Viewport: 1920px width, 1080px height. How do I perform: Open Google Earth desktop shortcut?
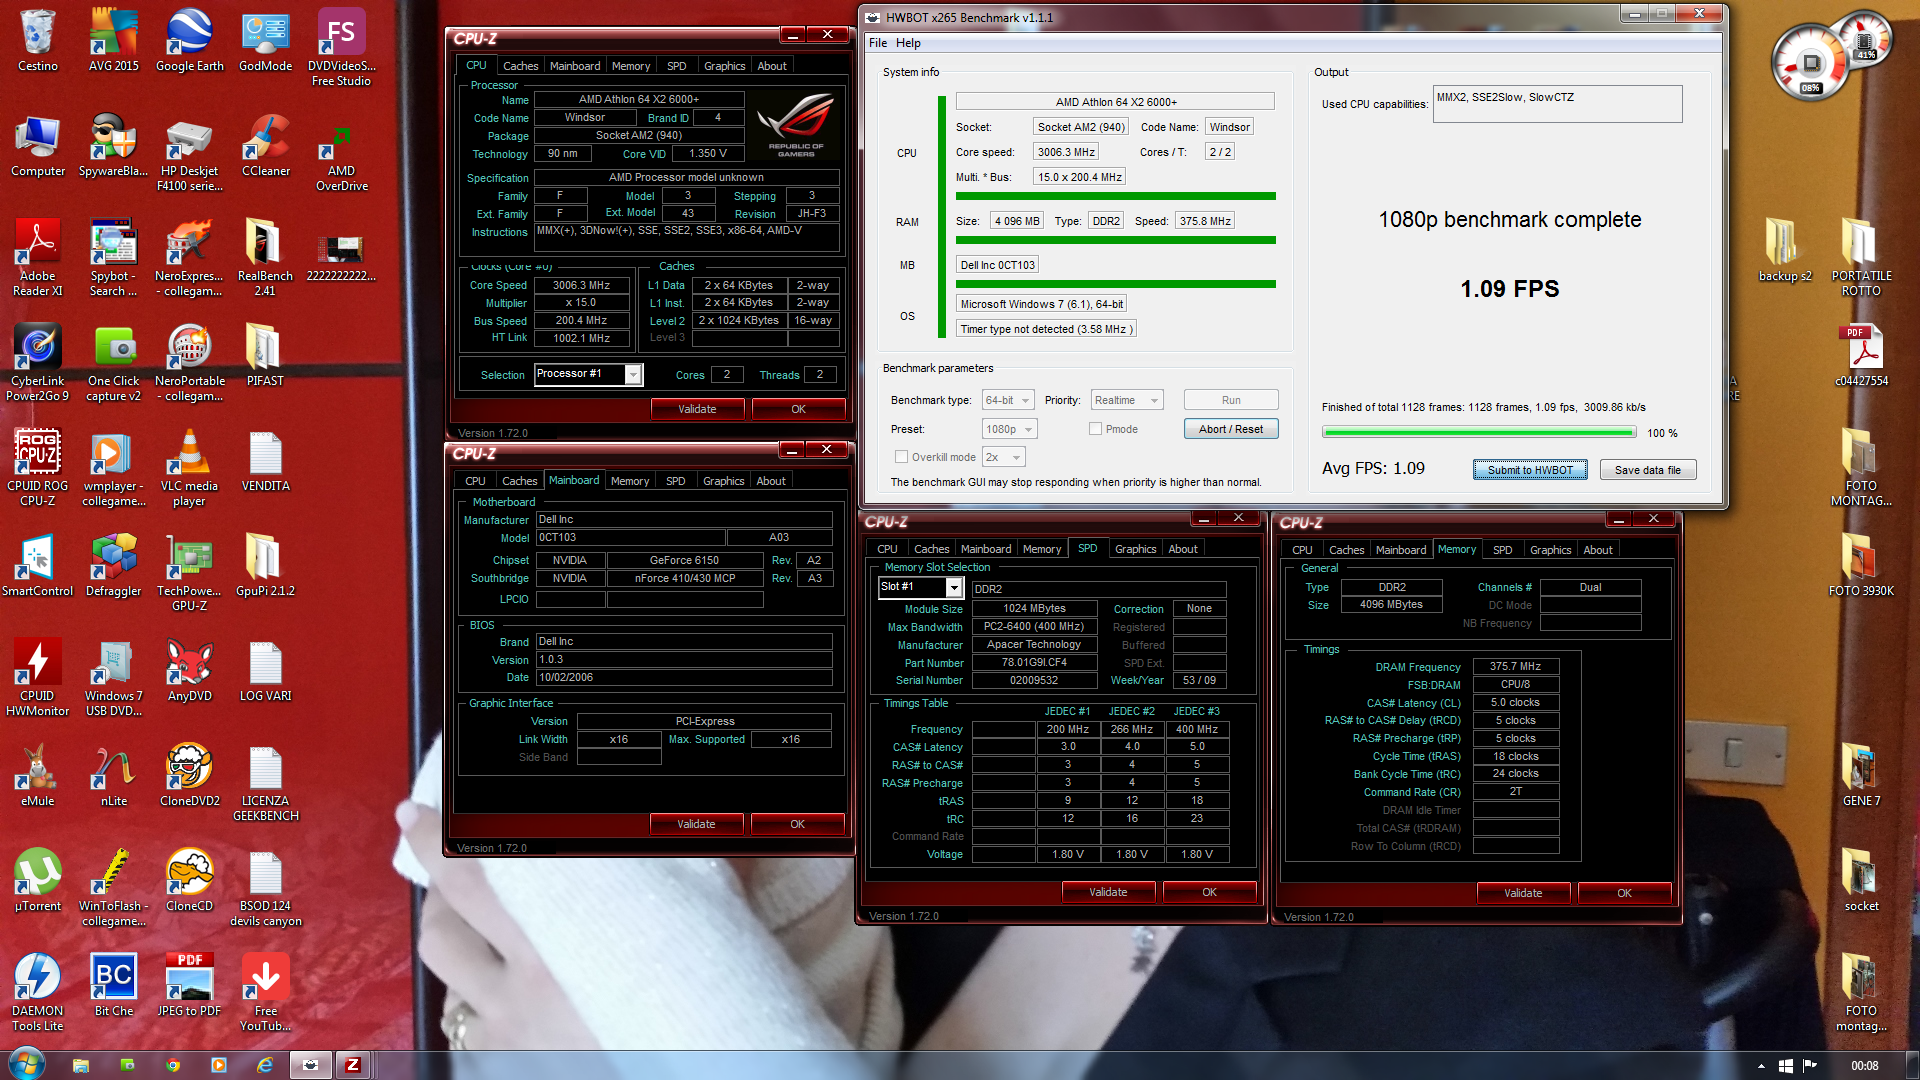190,41
